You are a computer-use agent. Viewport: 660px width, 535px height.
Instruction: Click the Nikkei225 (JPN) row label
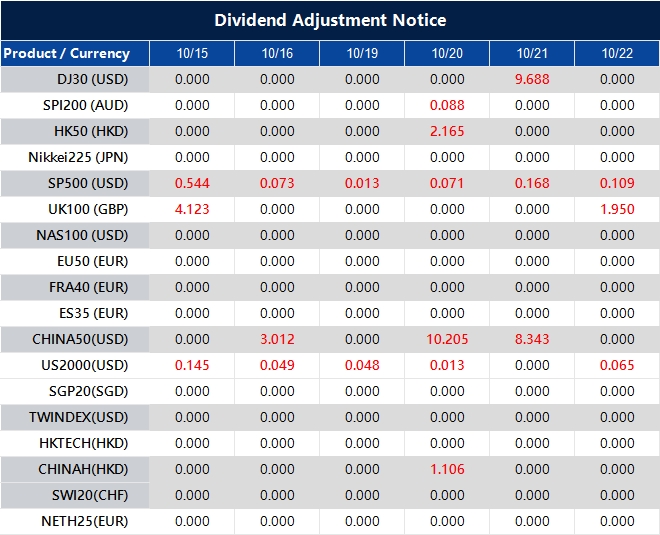click(78, 157)
